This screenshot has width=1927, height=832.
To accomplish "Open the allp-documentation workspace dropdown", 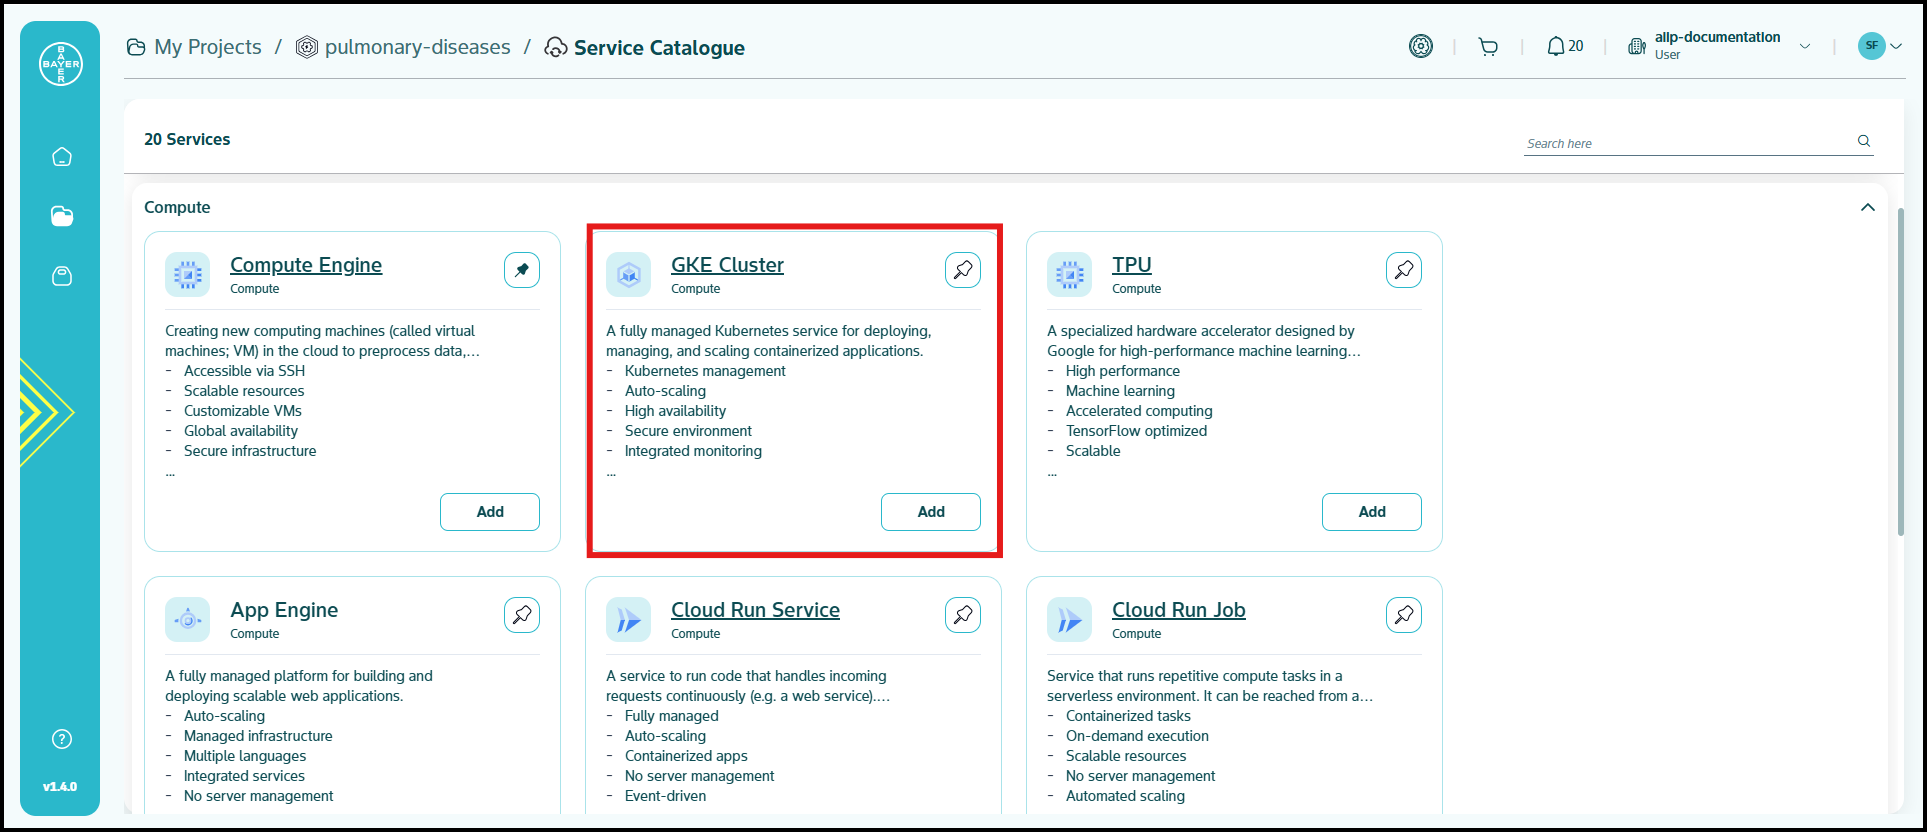I will [1805, 47].
